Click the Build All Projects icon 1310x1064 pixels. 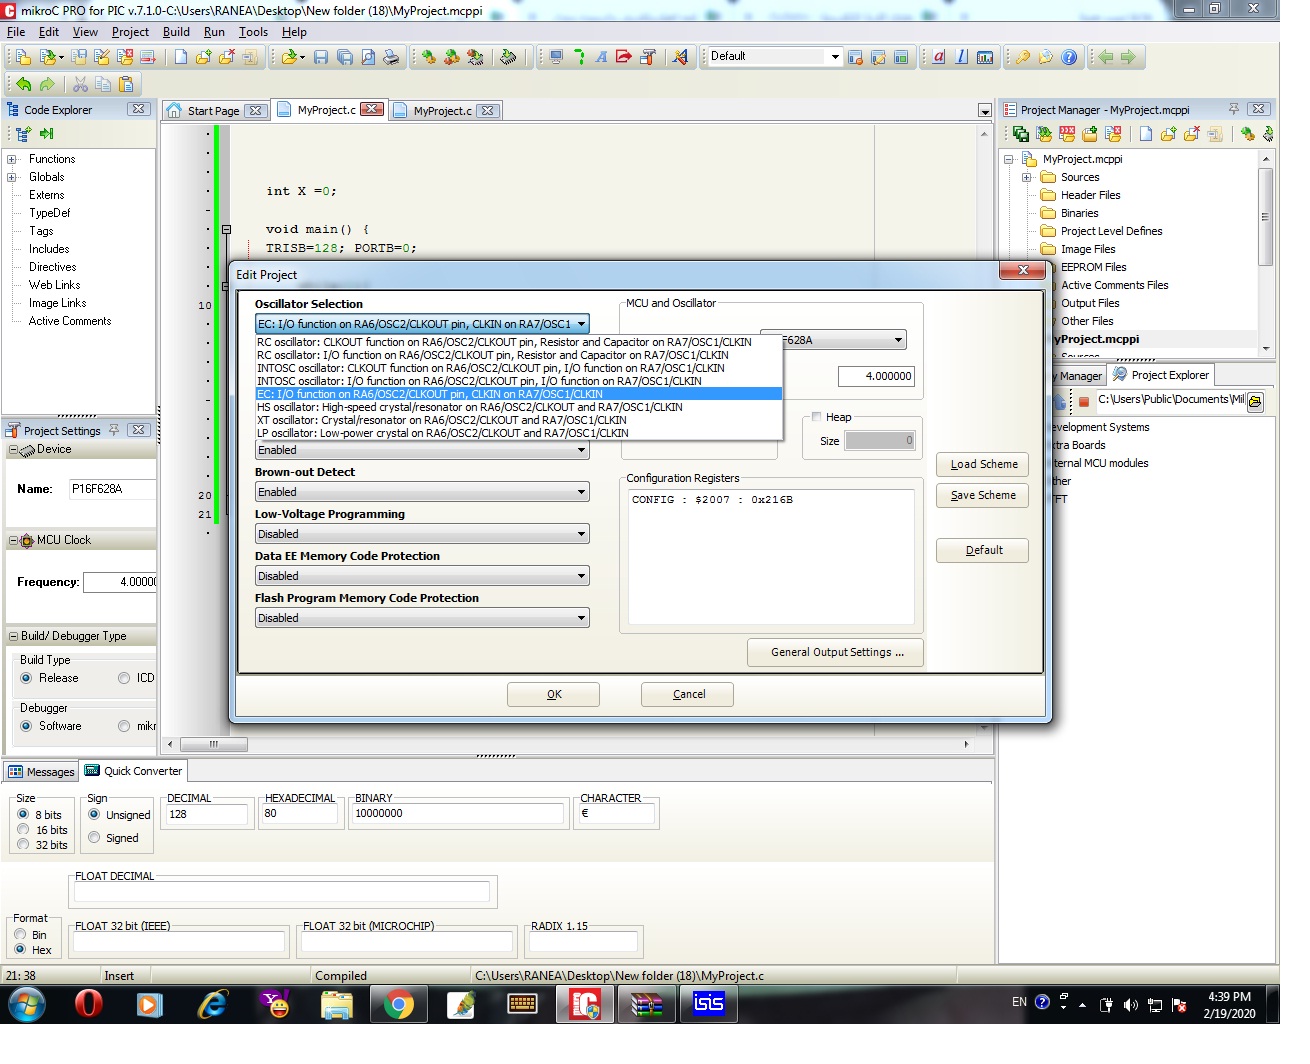click(452, 57)
